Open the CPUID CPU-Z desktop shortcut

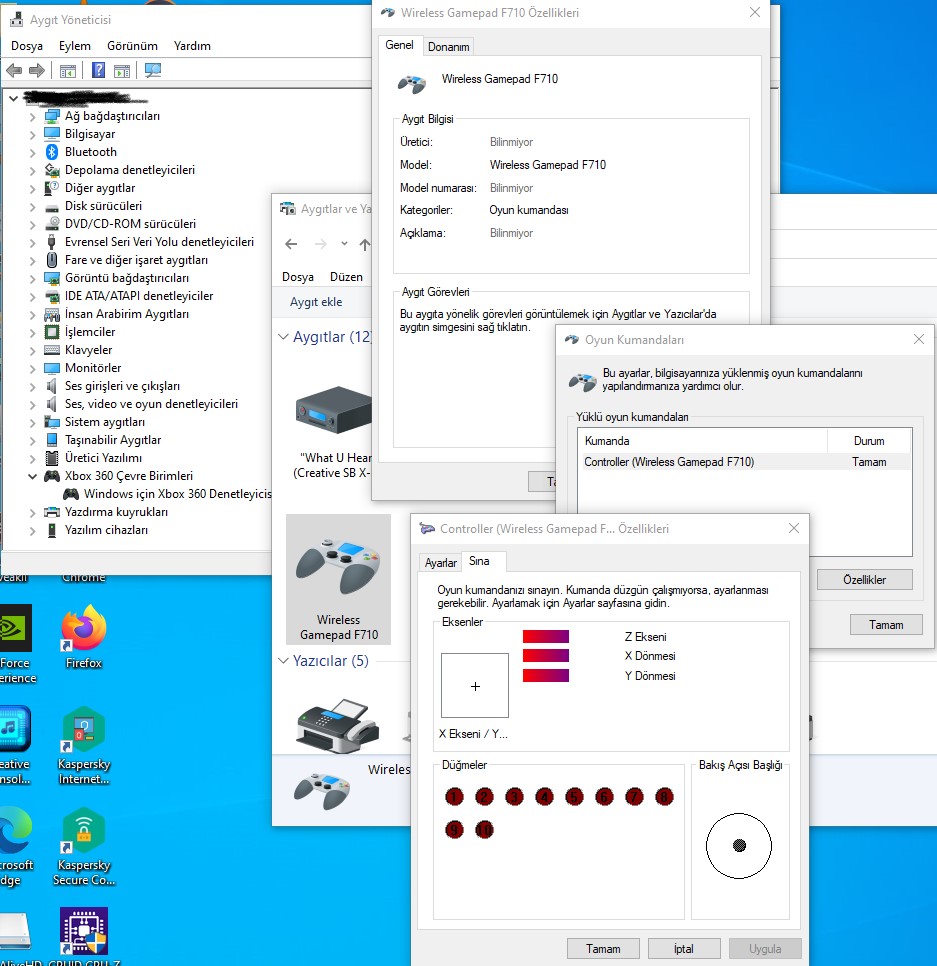pyautogui.click(x=84, y=936)
